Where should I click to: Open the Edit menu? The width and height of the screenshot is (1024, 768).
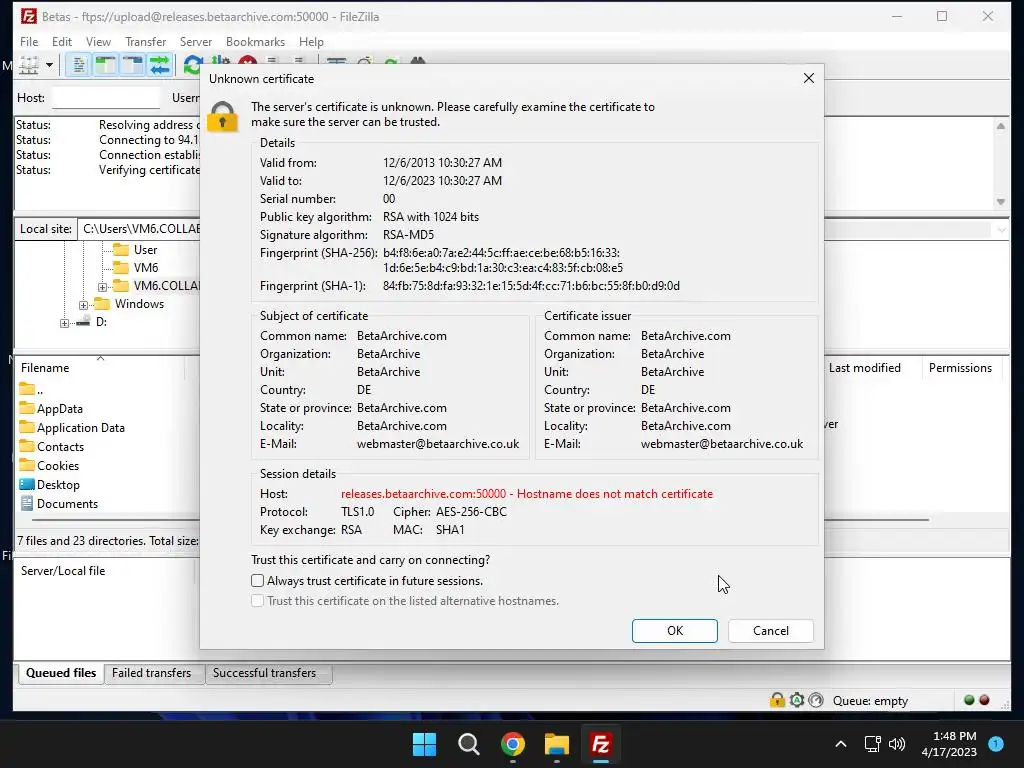[x=62, y=42]
